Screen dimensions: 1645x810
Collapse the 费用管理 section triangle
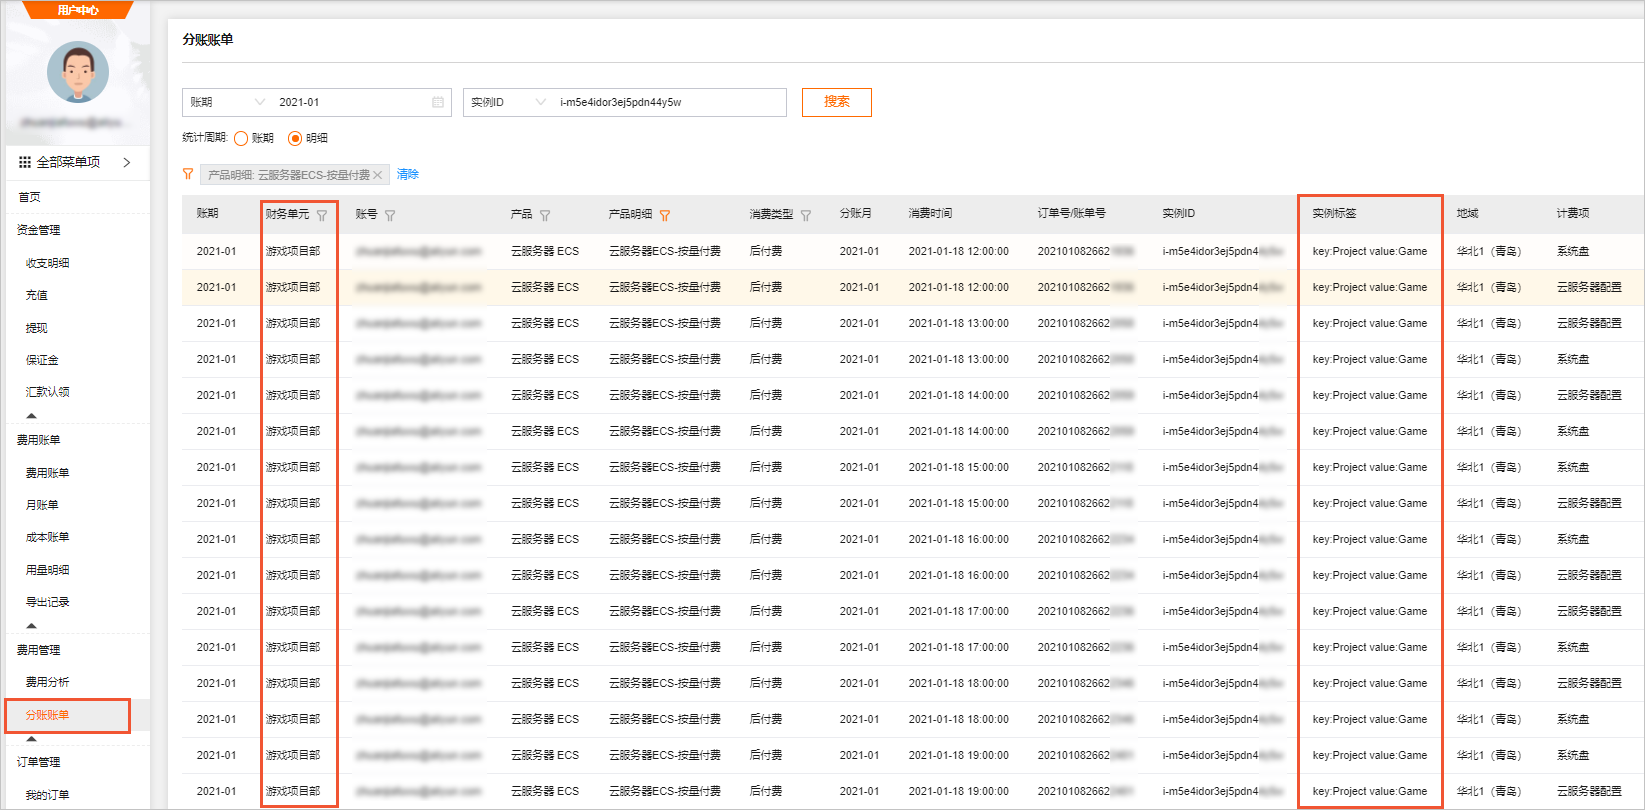31,739
